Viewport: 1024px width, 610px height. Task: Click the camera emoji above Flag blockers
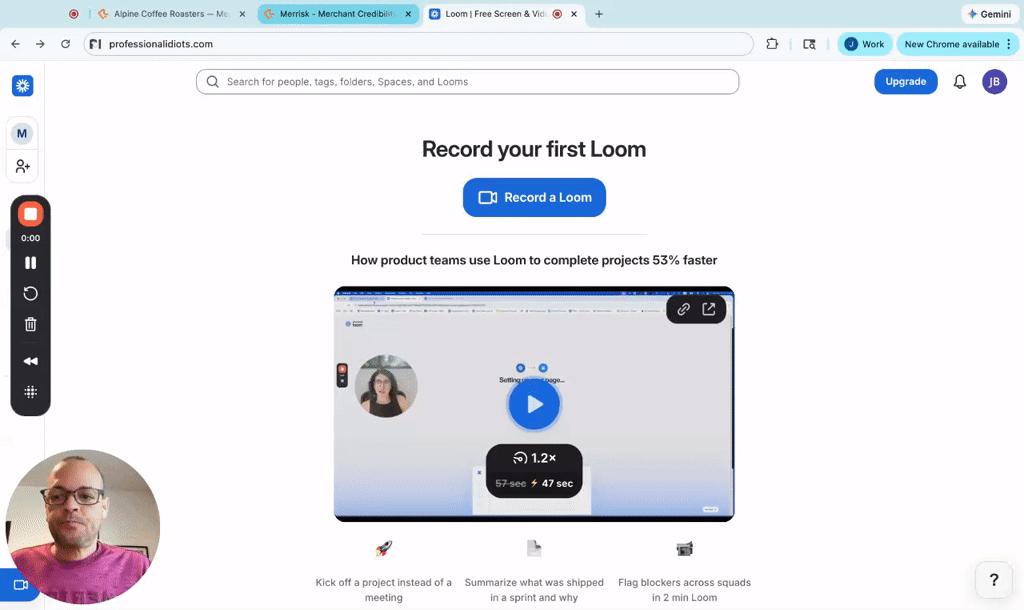pos(684,549)
